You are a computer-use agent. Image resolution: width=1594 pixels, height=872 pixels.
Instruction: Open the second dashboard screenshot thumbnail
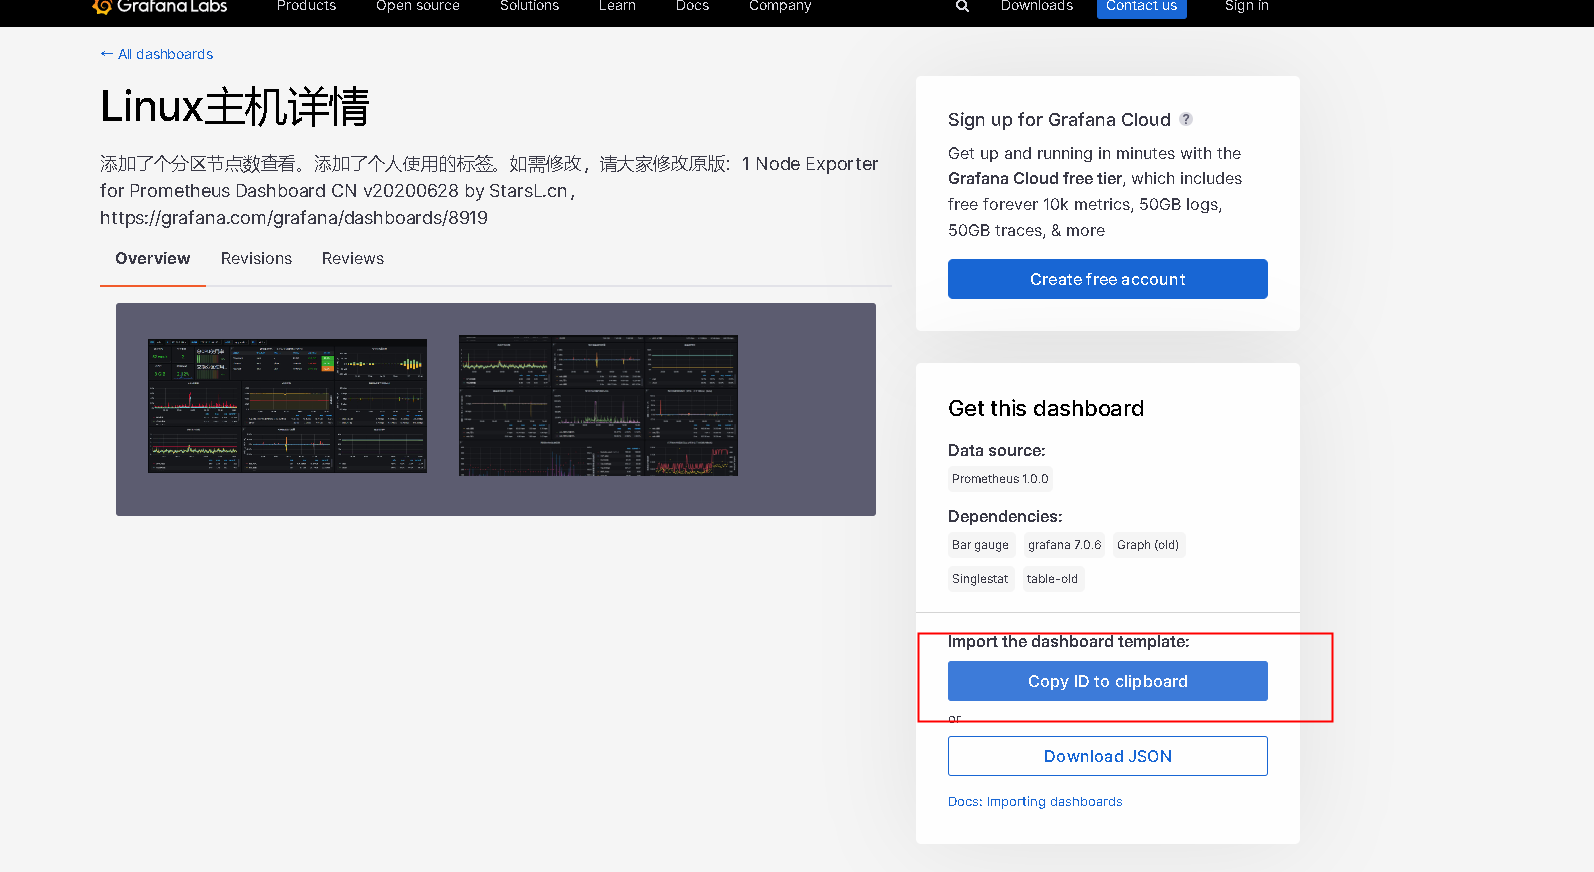click(x=598, y=405)
